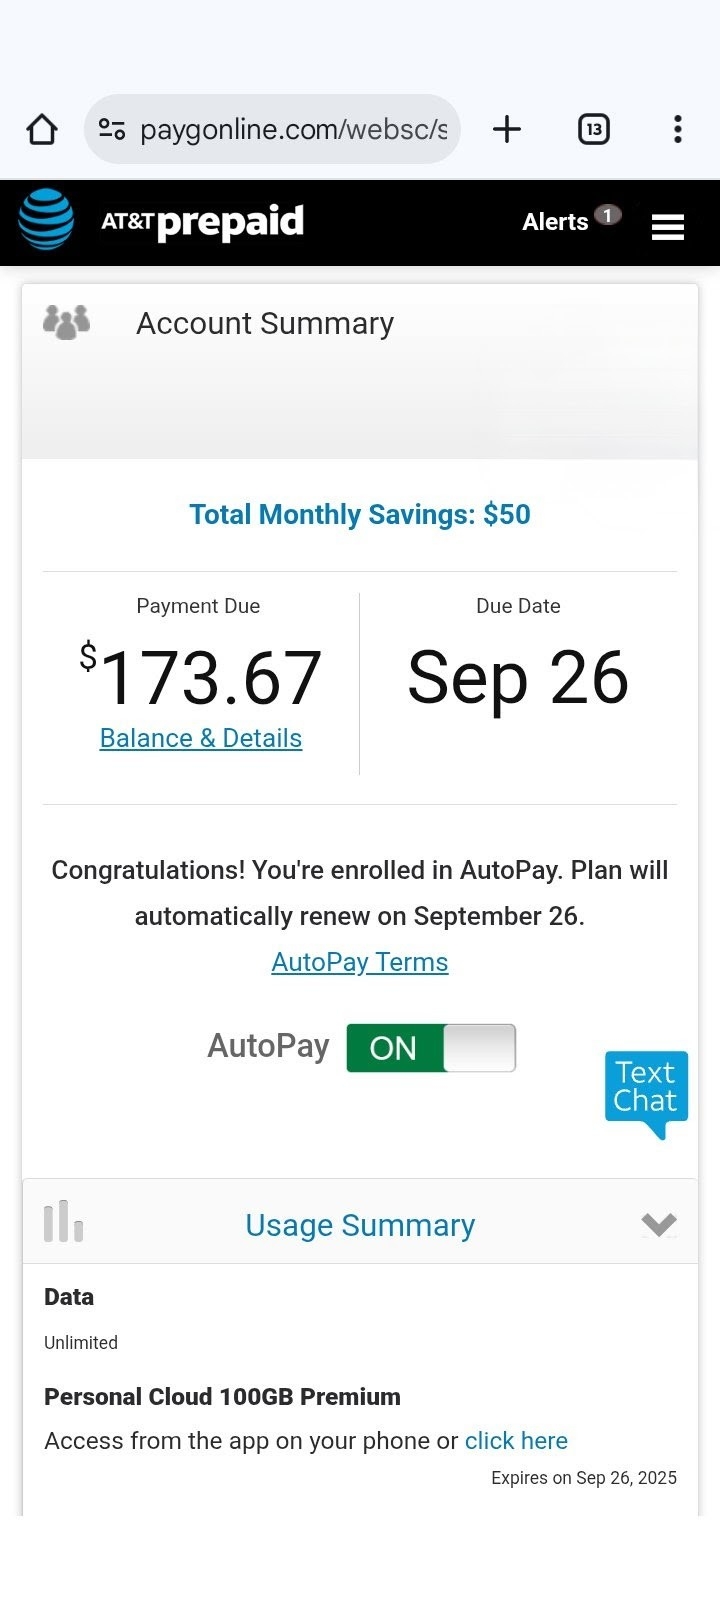Image resolution: width=720 pixels, height=1600 pixels.
Task: Open the tab switcher showing 13 tabs
Action: pos(593,129)
